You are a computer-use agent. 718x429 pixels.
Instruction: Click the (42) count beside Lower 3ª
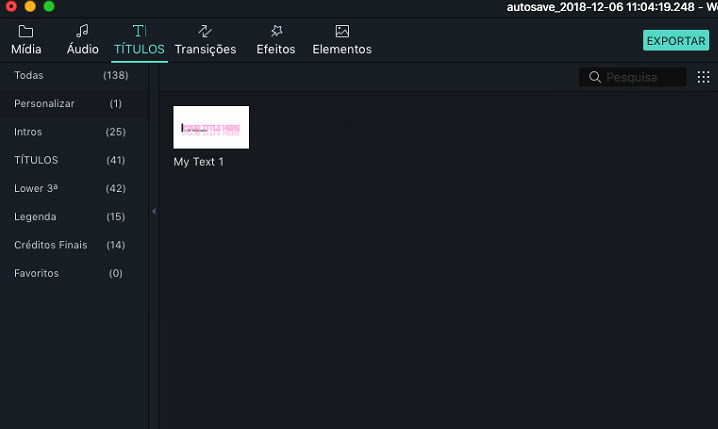click(115, 188)
